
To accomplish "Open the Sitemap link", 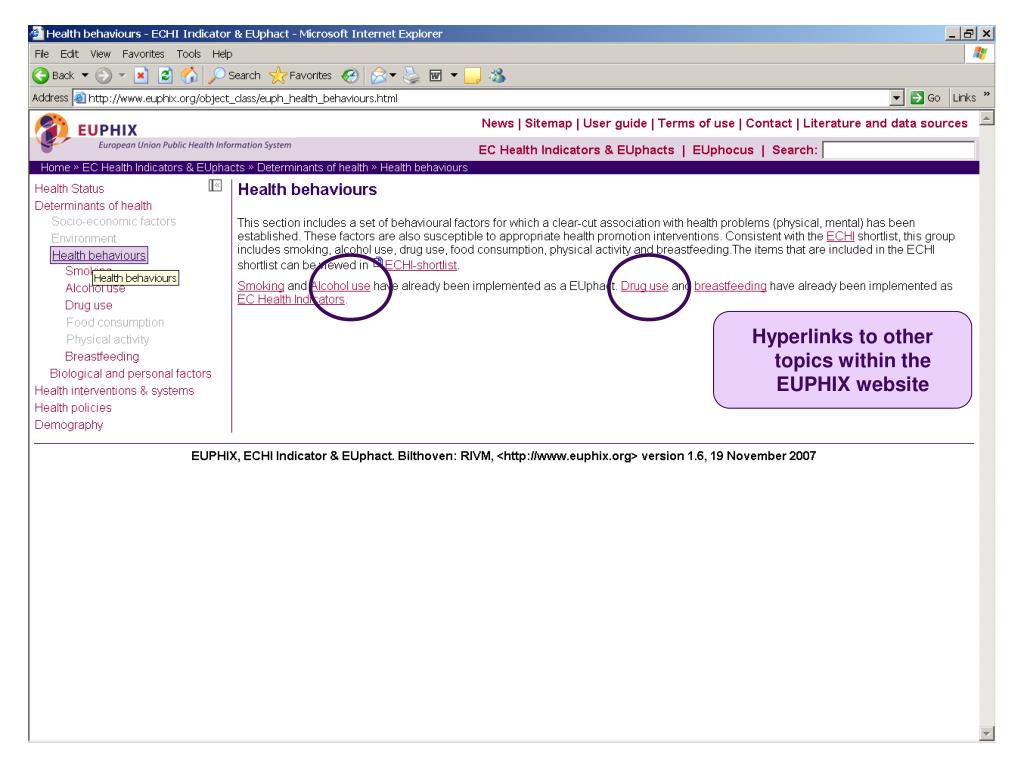I will tap(549, 123).
